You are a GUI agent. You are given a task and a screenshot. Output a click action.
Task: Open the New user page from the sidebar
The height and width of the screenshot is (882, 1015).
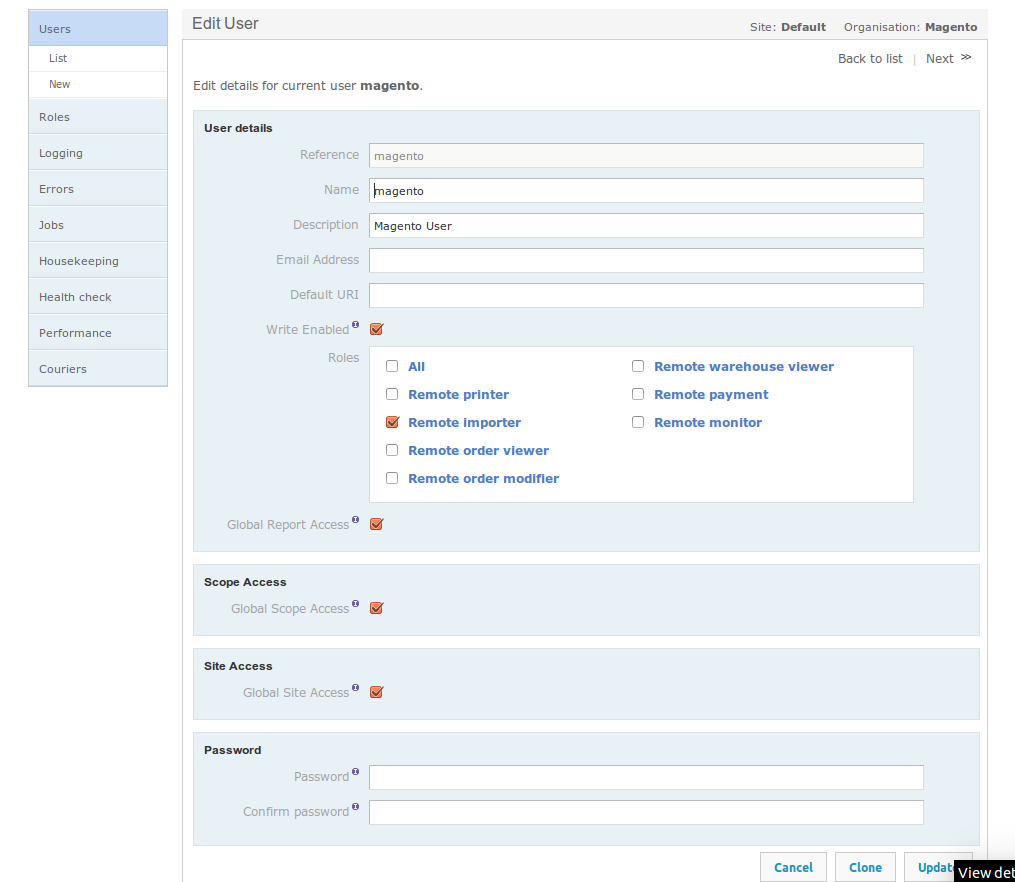click(59, 84)
